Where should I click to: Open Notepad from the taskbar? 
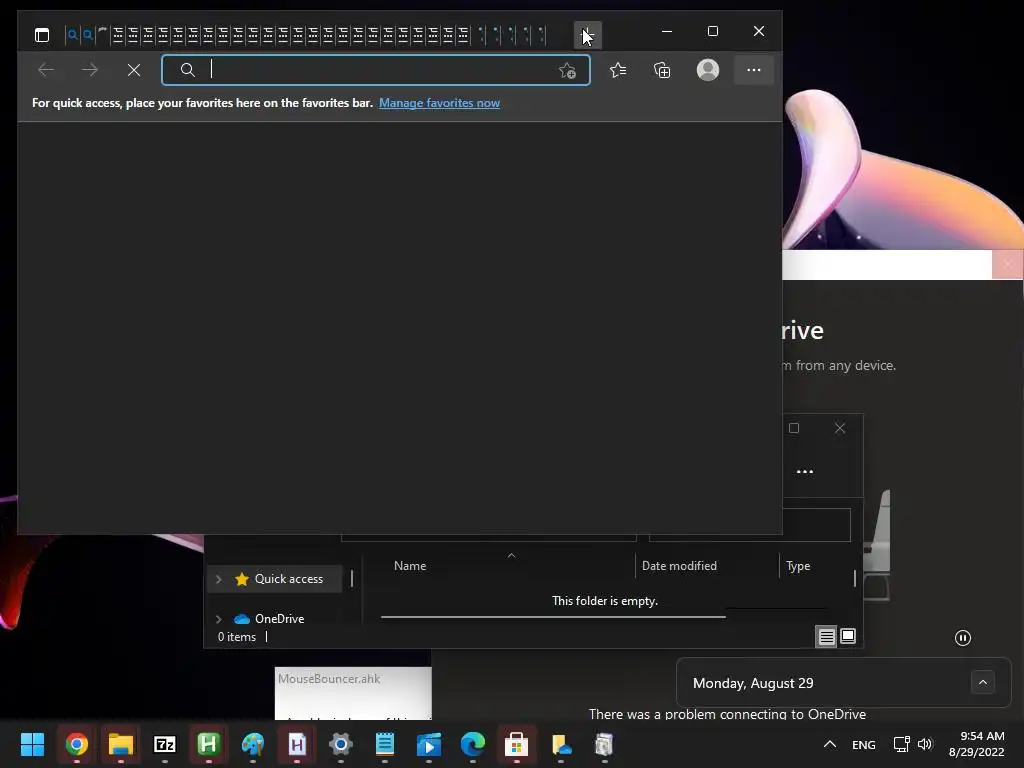(x=385, y=744)
